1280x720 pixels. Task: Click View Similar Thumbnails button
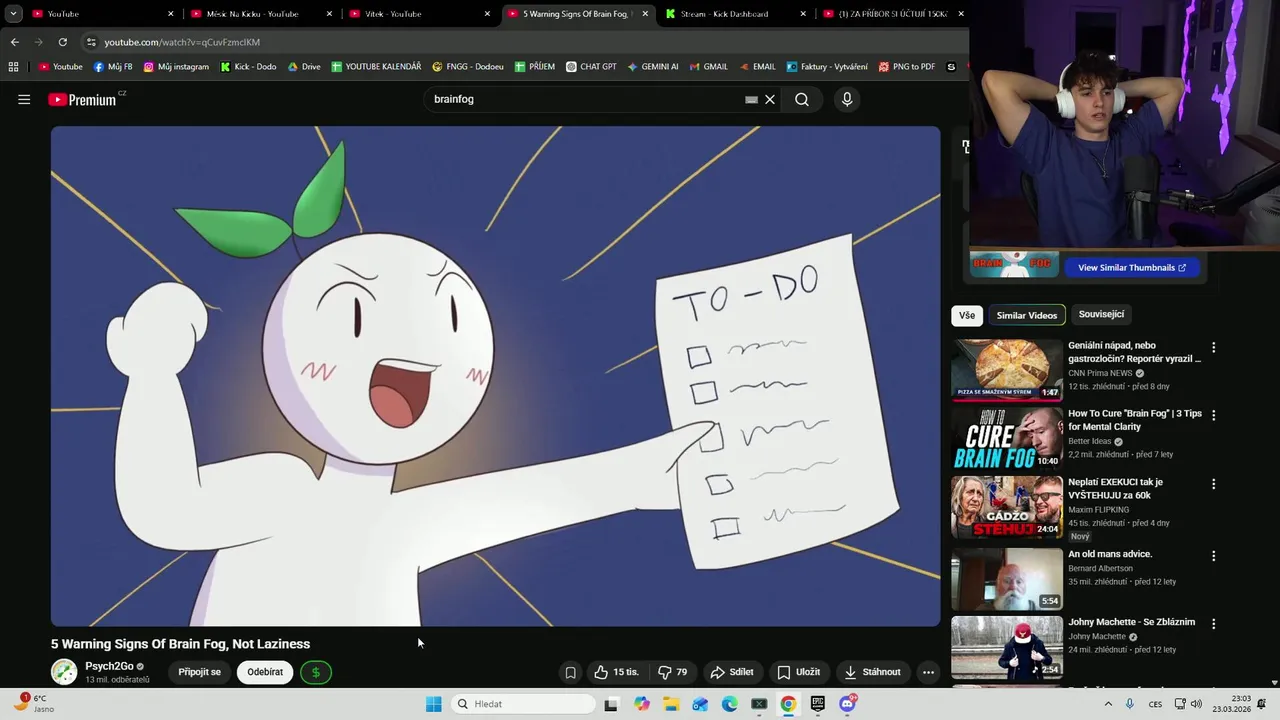click(x=1131, y=267)
